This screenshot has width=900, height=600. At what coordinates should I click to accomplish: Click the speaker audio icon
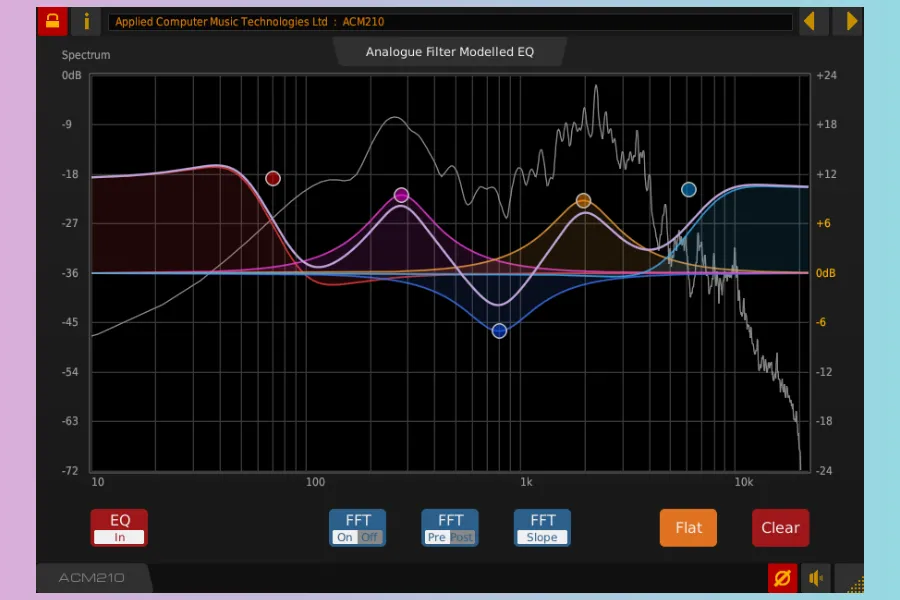pos(816,577)
